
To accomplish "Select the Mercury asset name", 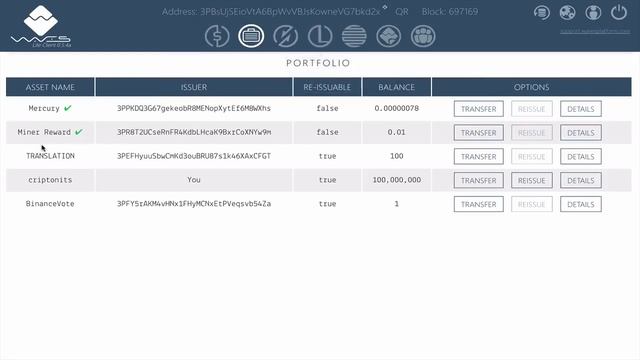I will click(44, 108).
